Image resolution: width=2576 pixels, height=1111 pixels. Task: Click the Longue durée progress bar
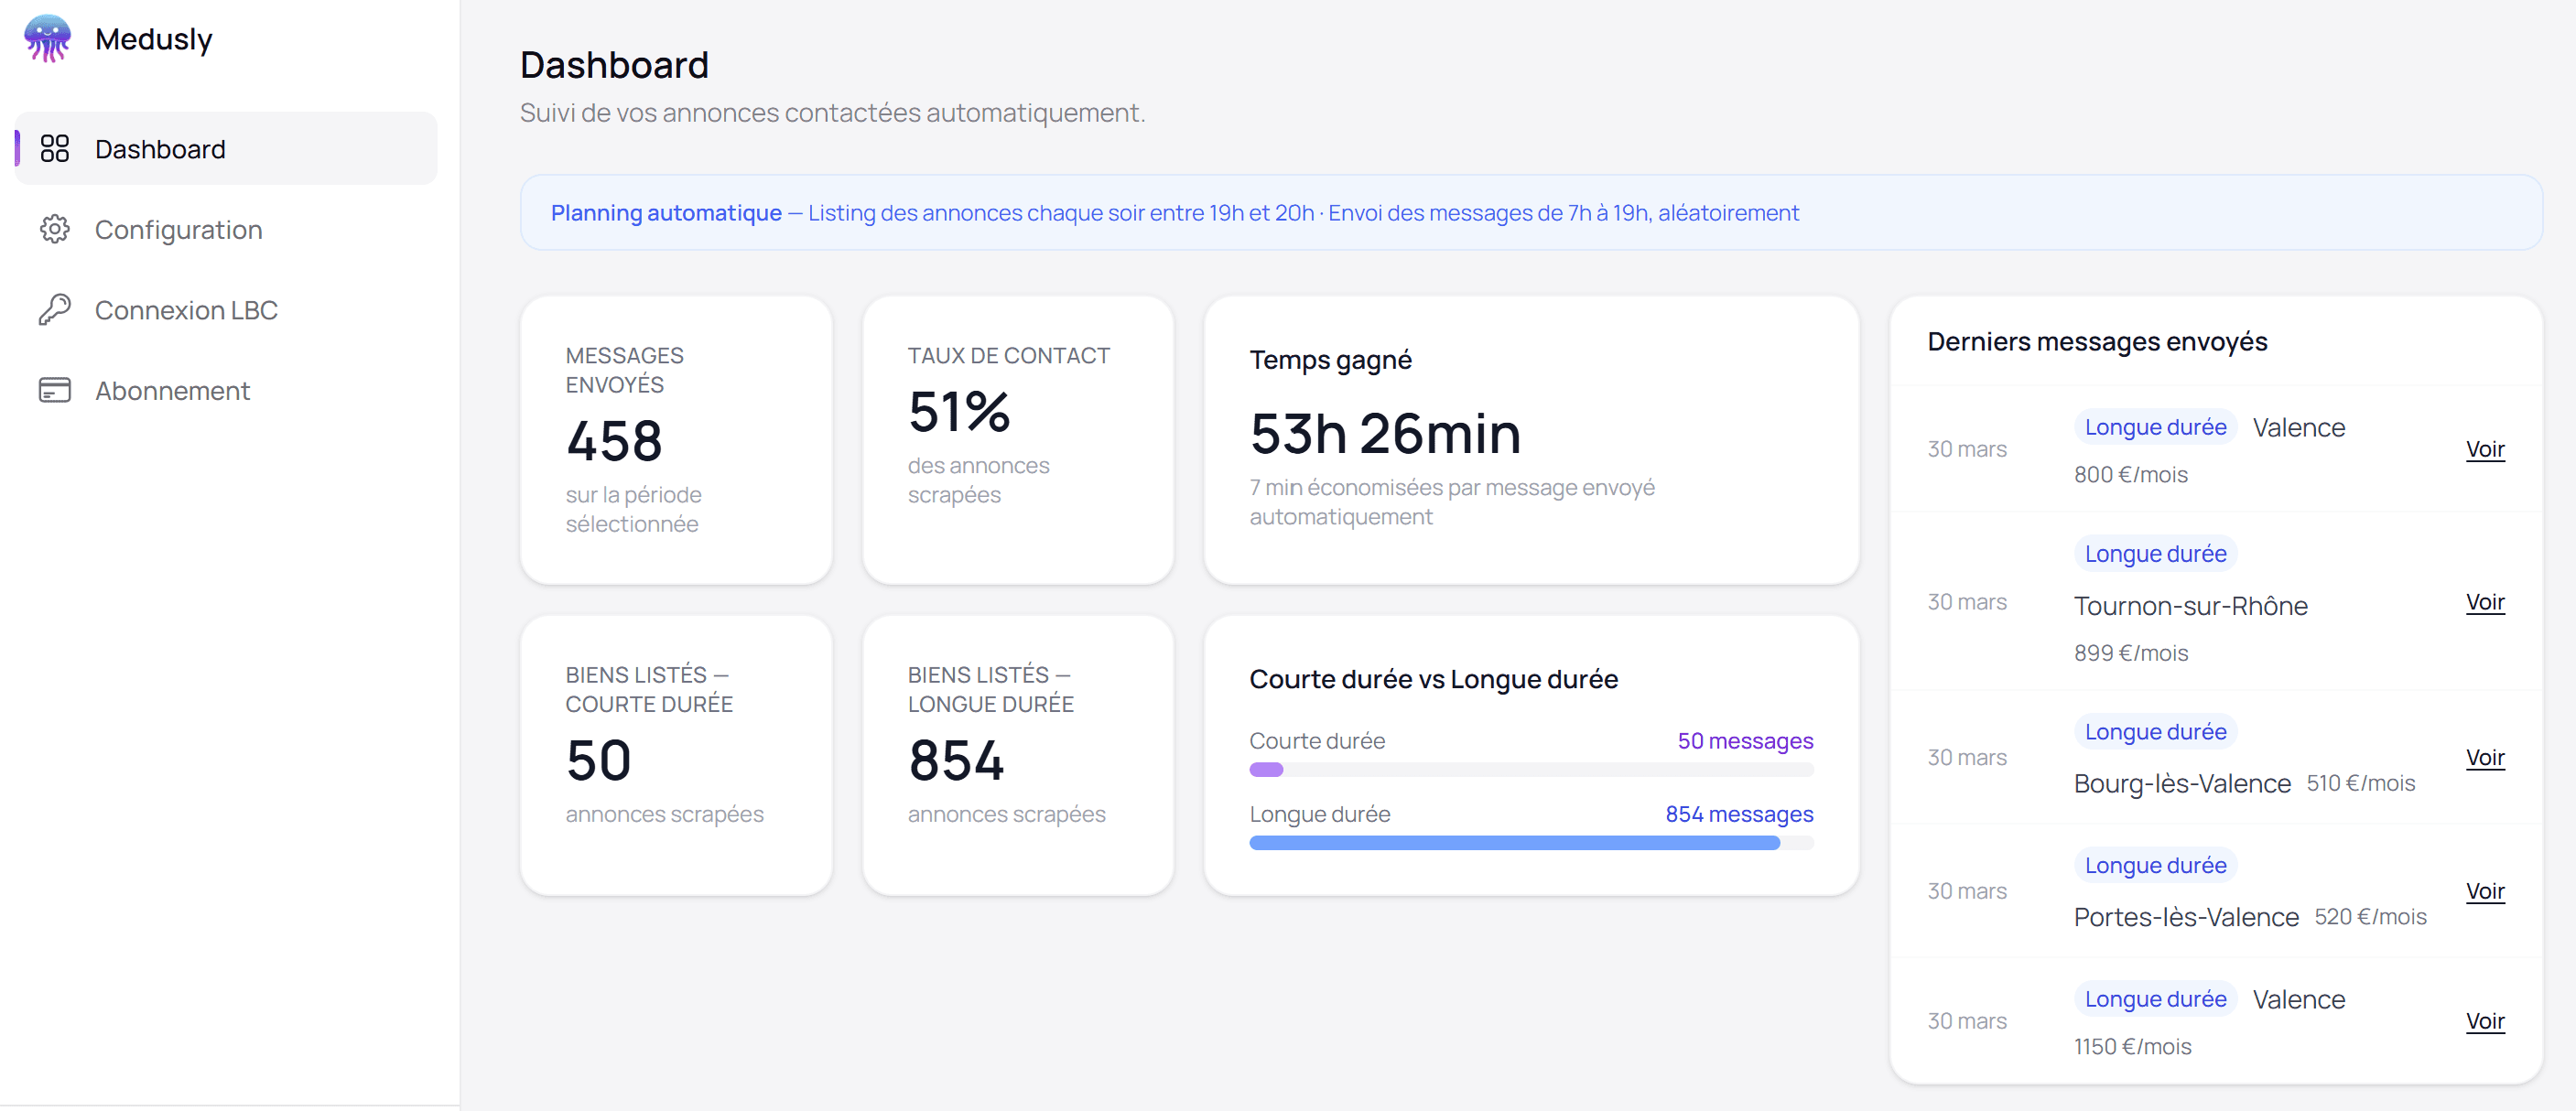[x=1530, y=843]
